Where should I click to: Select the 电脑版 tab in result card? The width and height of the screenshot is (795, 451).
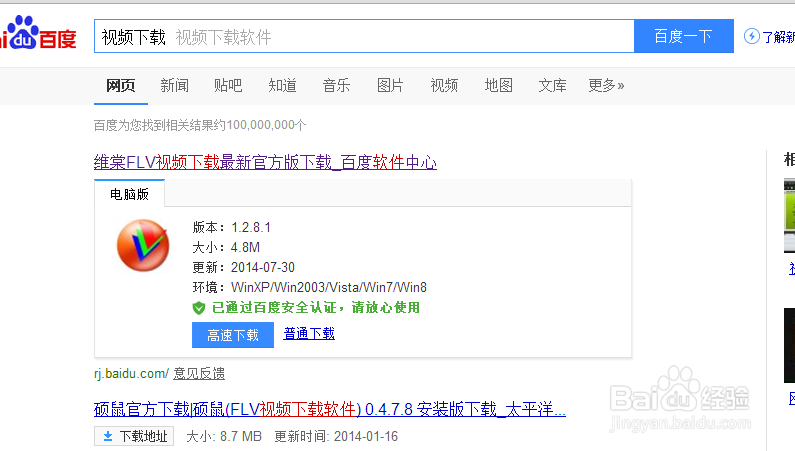tap(129, 194)
